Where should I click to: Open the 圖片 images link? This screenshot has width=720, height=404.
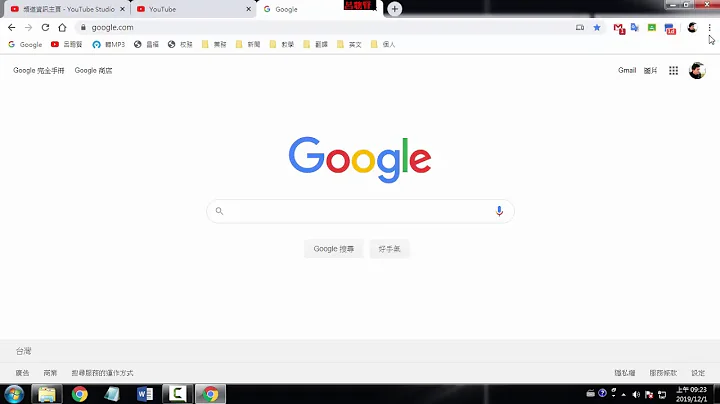(x=650, y=70)
